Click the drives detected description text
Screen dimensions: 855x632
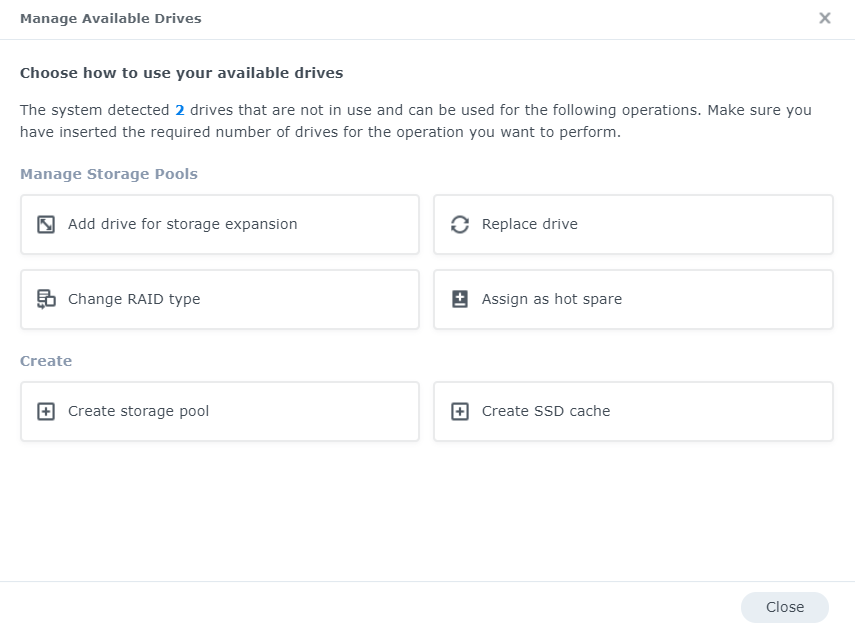click(x=416, y=121)
